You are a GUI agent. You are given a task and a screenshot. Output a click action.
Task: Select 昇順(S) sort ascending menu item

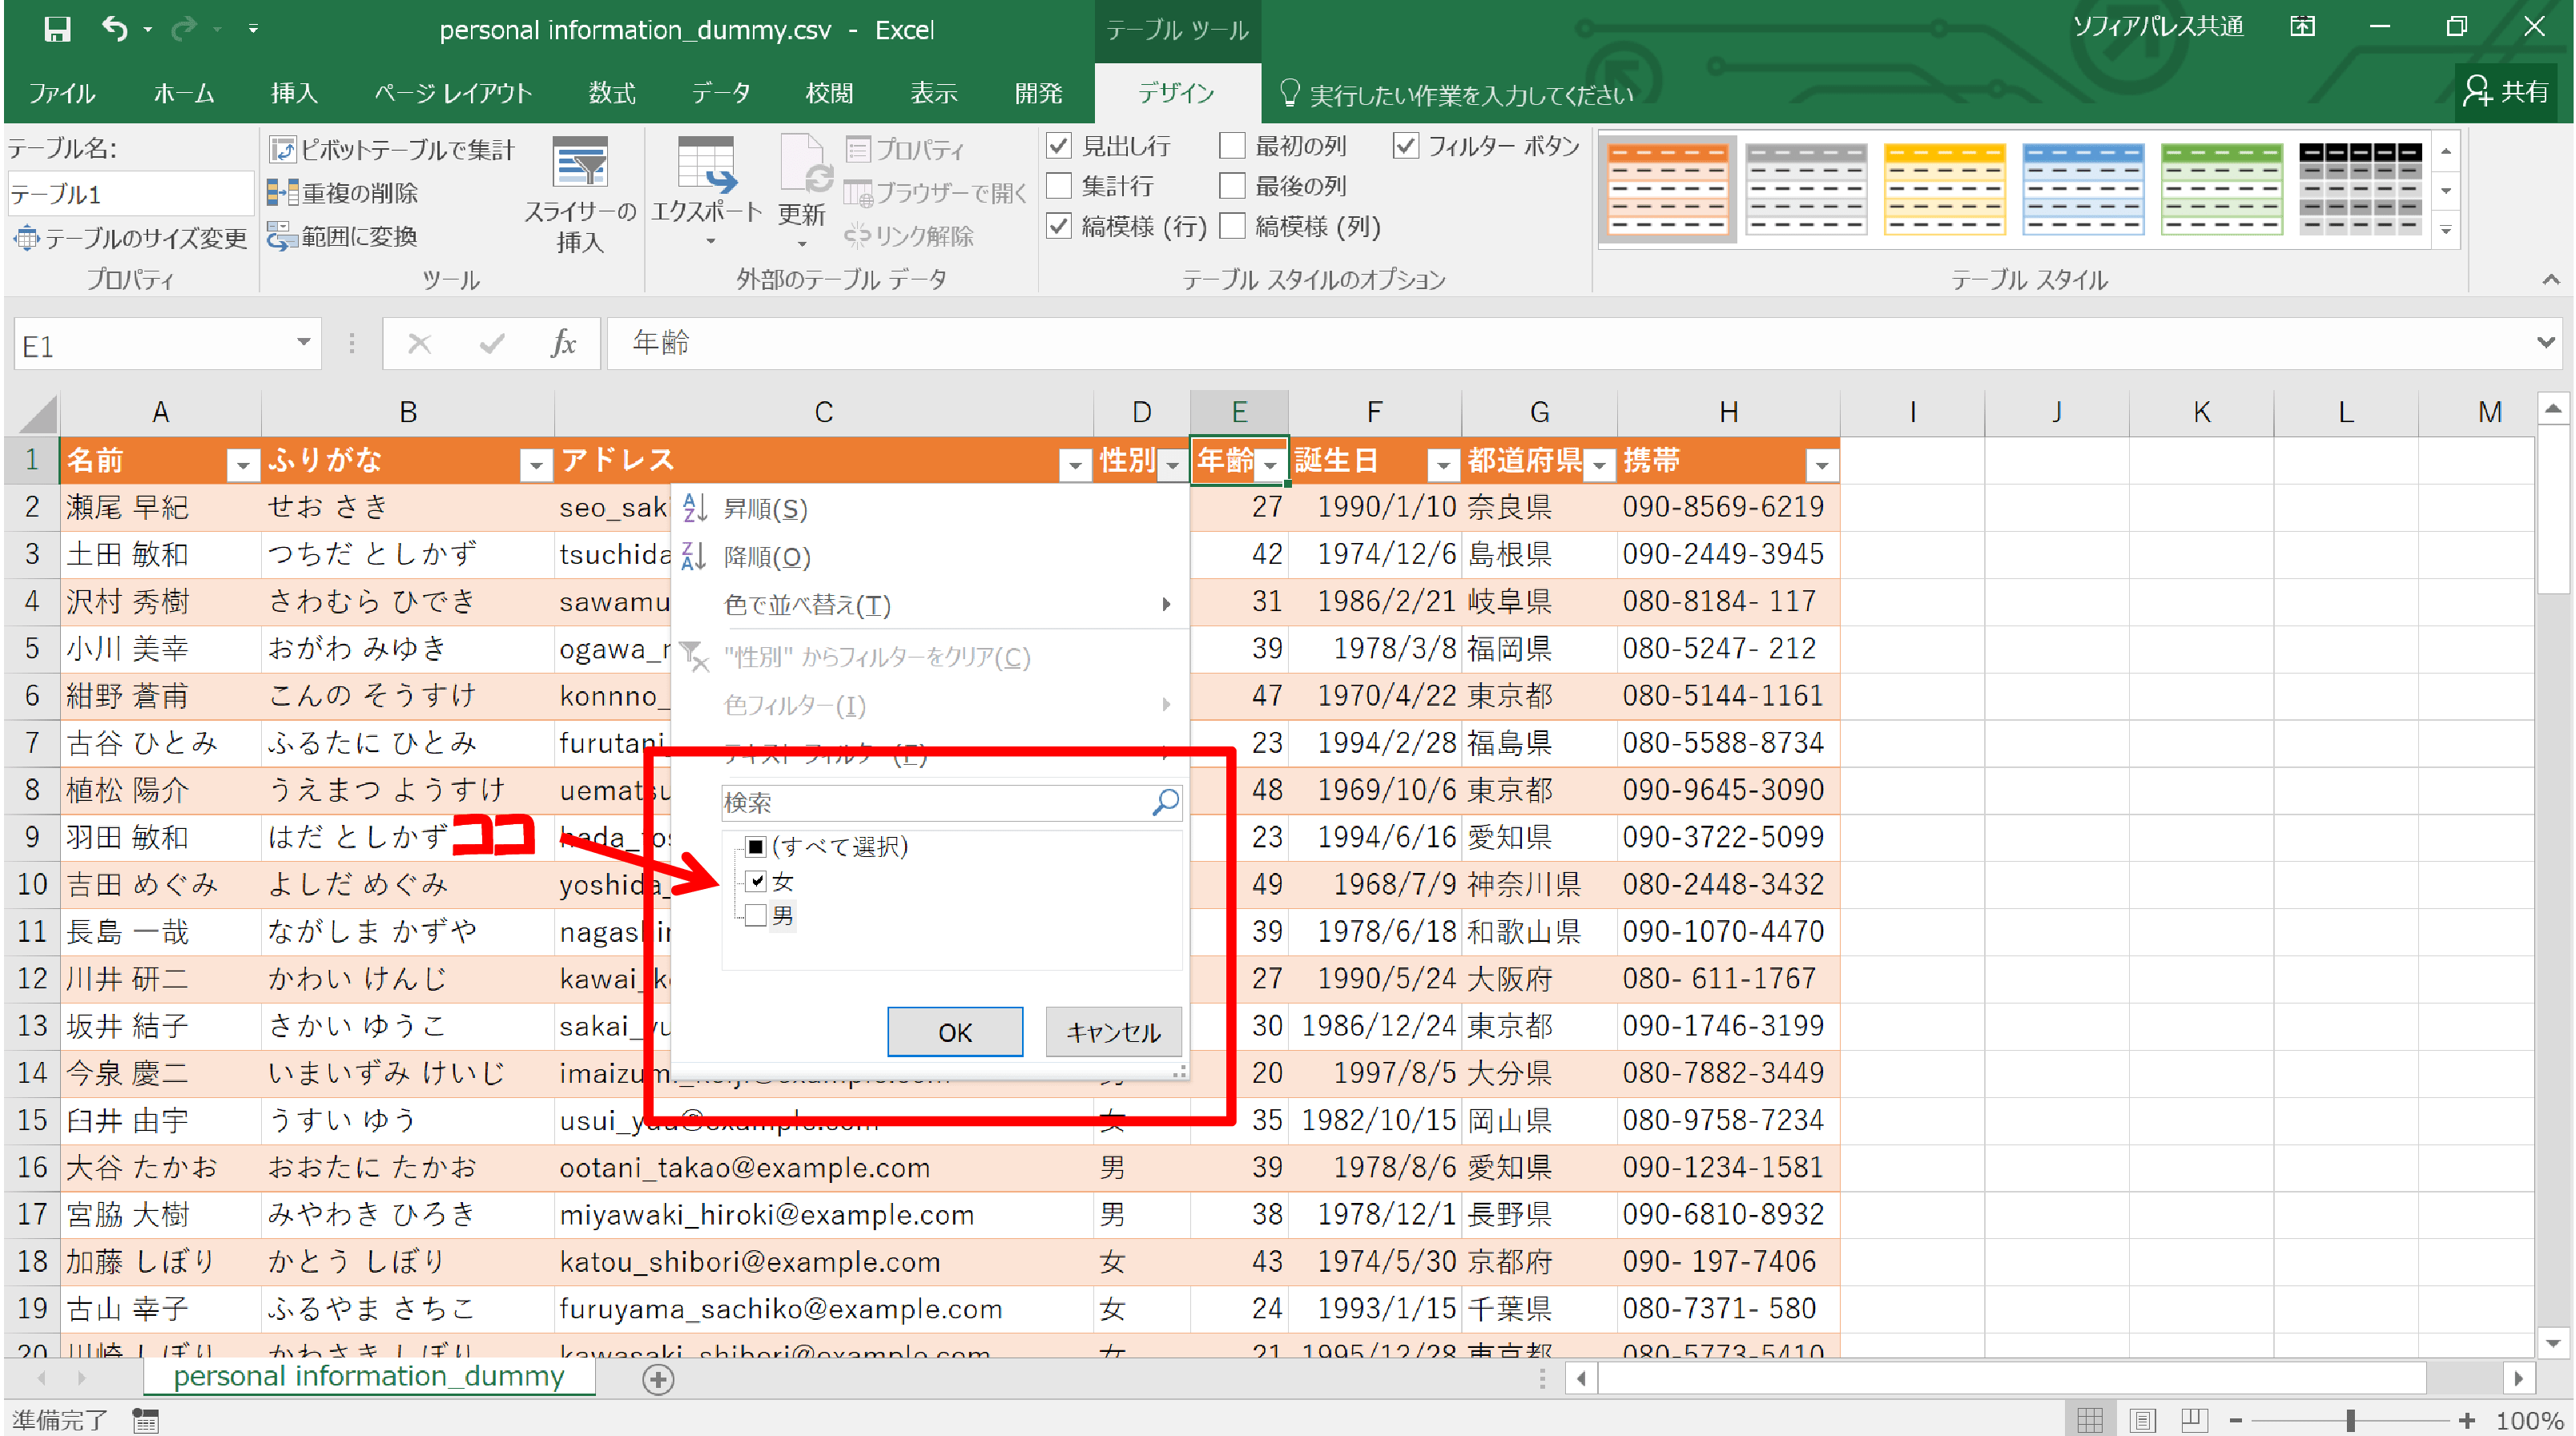click(x=765, y=509)
